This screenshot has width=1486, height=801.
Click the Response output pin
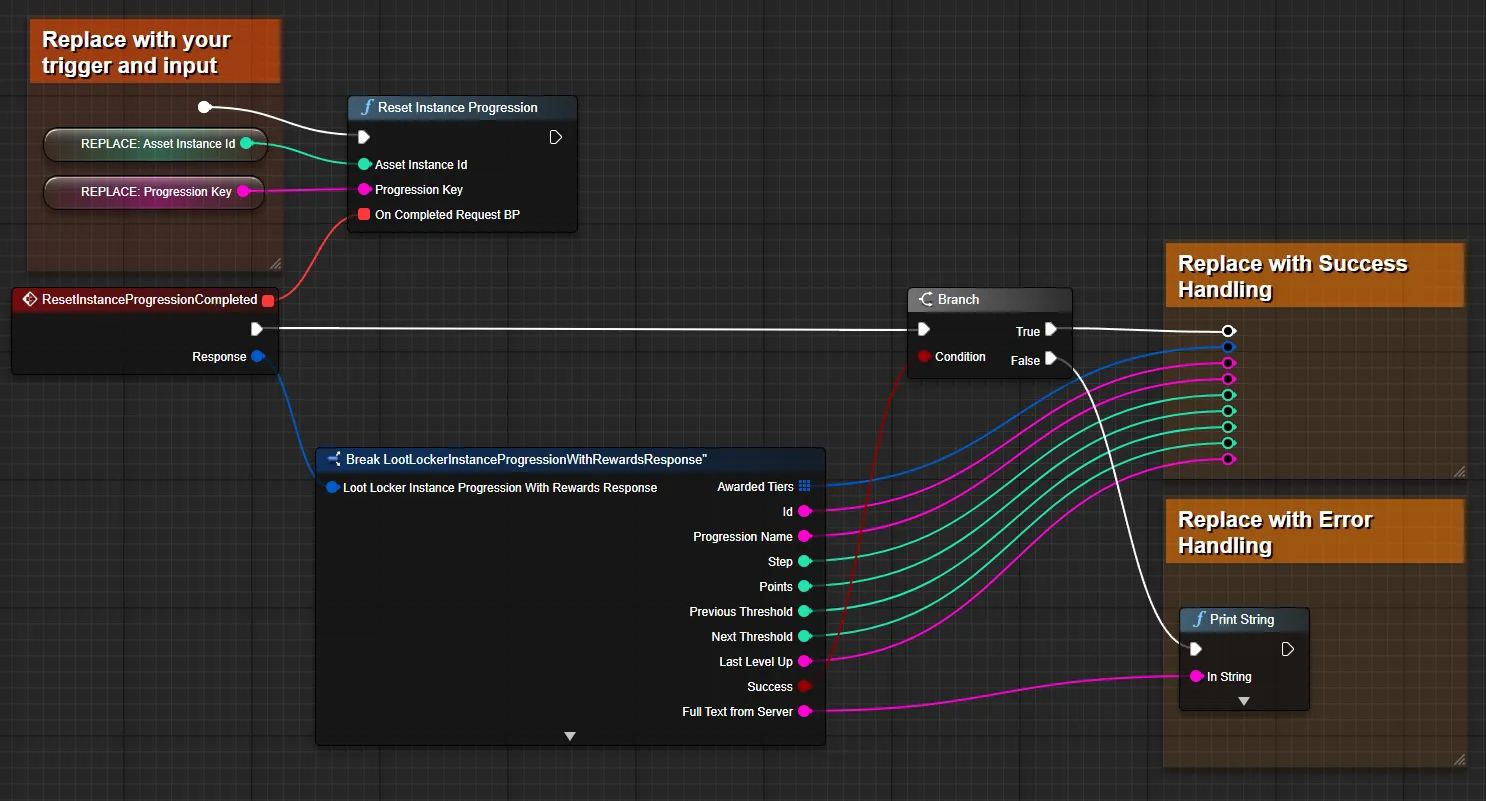pyautogui.click(x=257, y=357)
